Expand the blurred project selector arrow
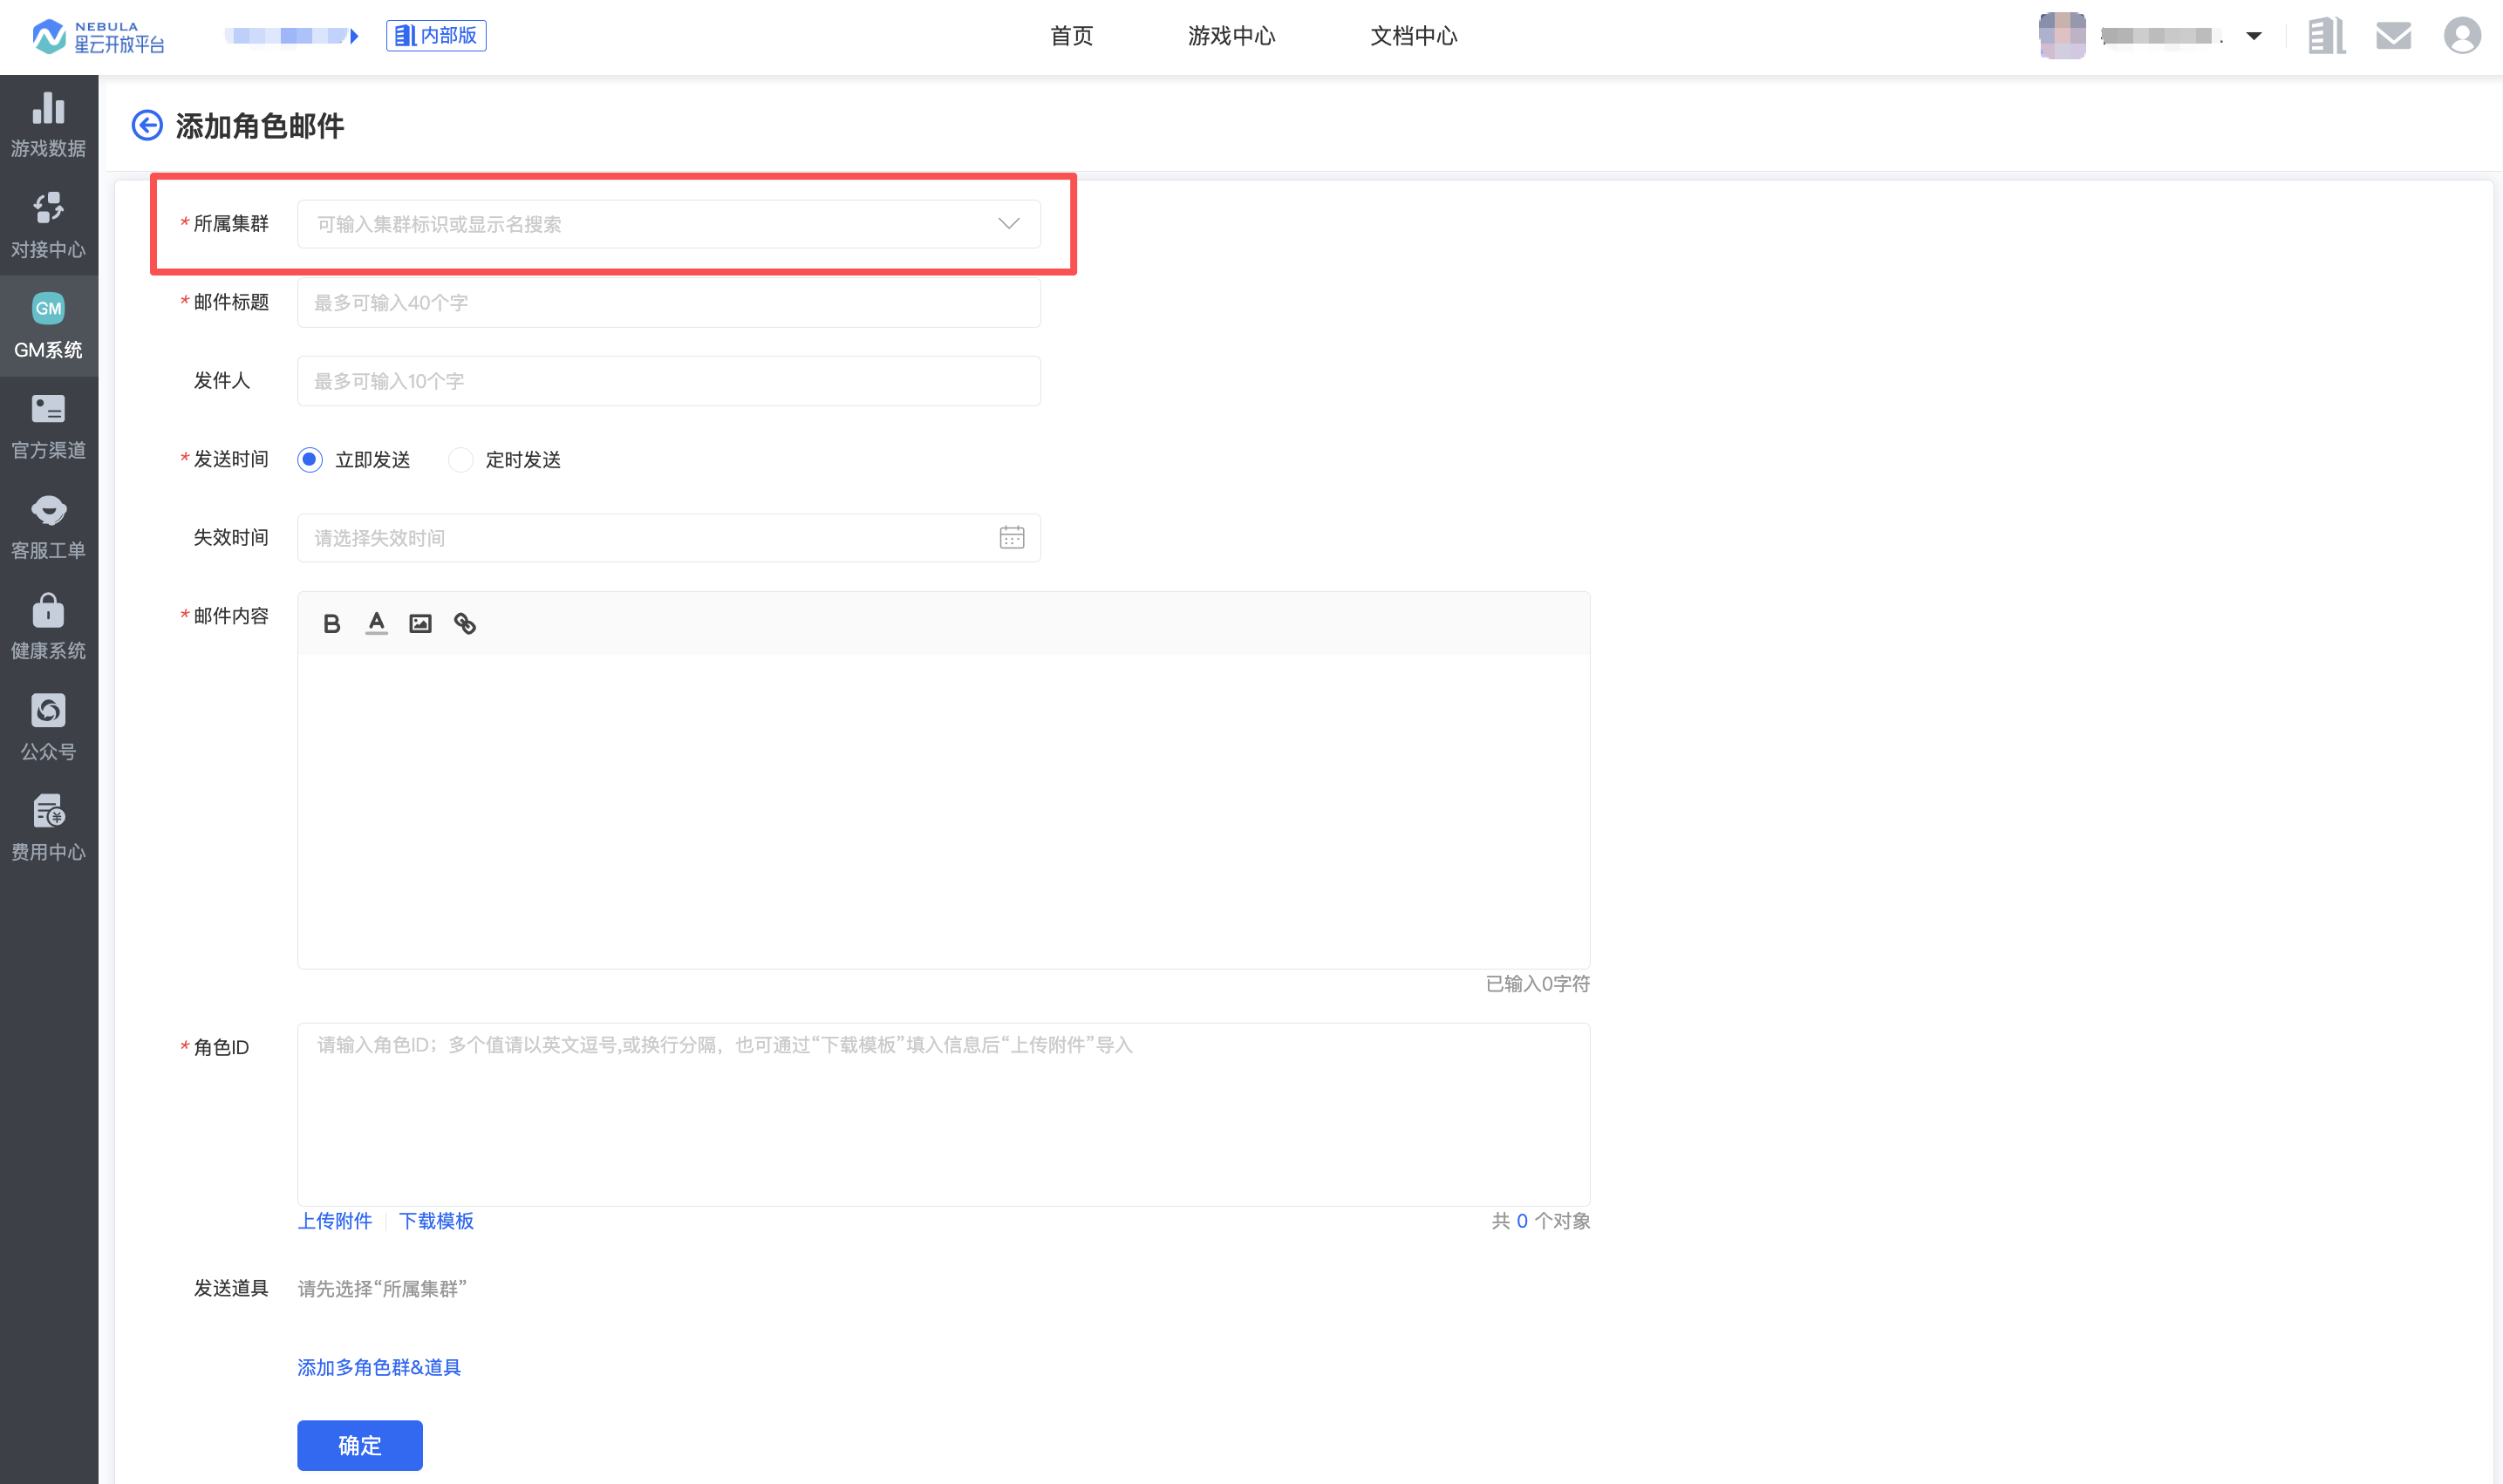2503x1484 pixels. pyautogui.click(x=354, y=36)
